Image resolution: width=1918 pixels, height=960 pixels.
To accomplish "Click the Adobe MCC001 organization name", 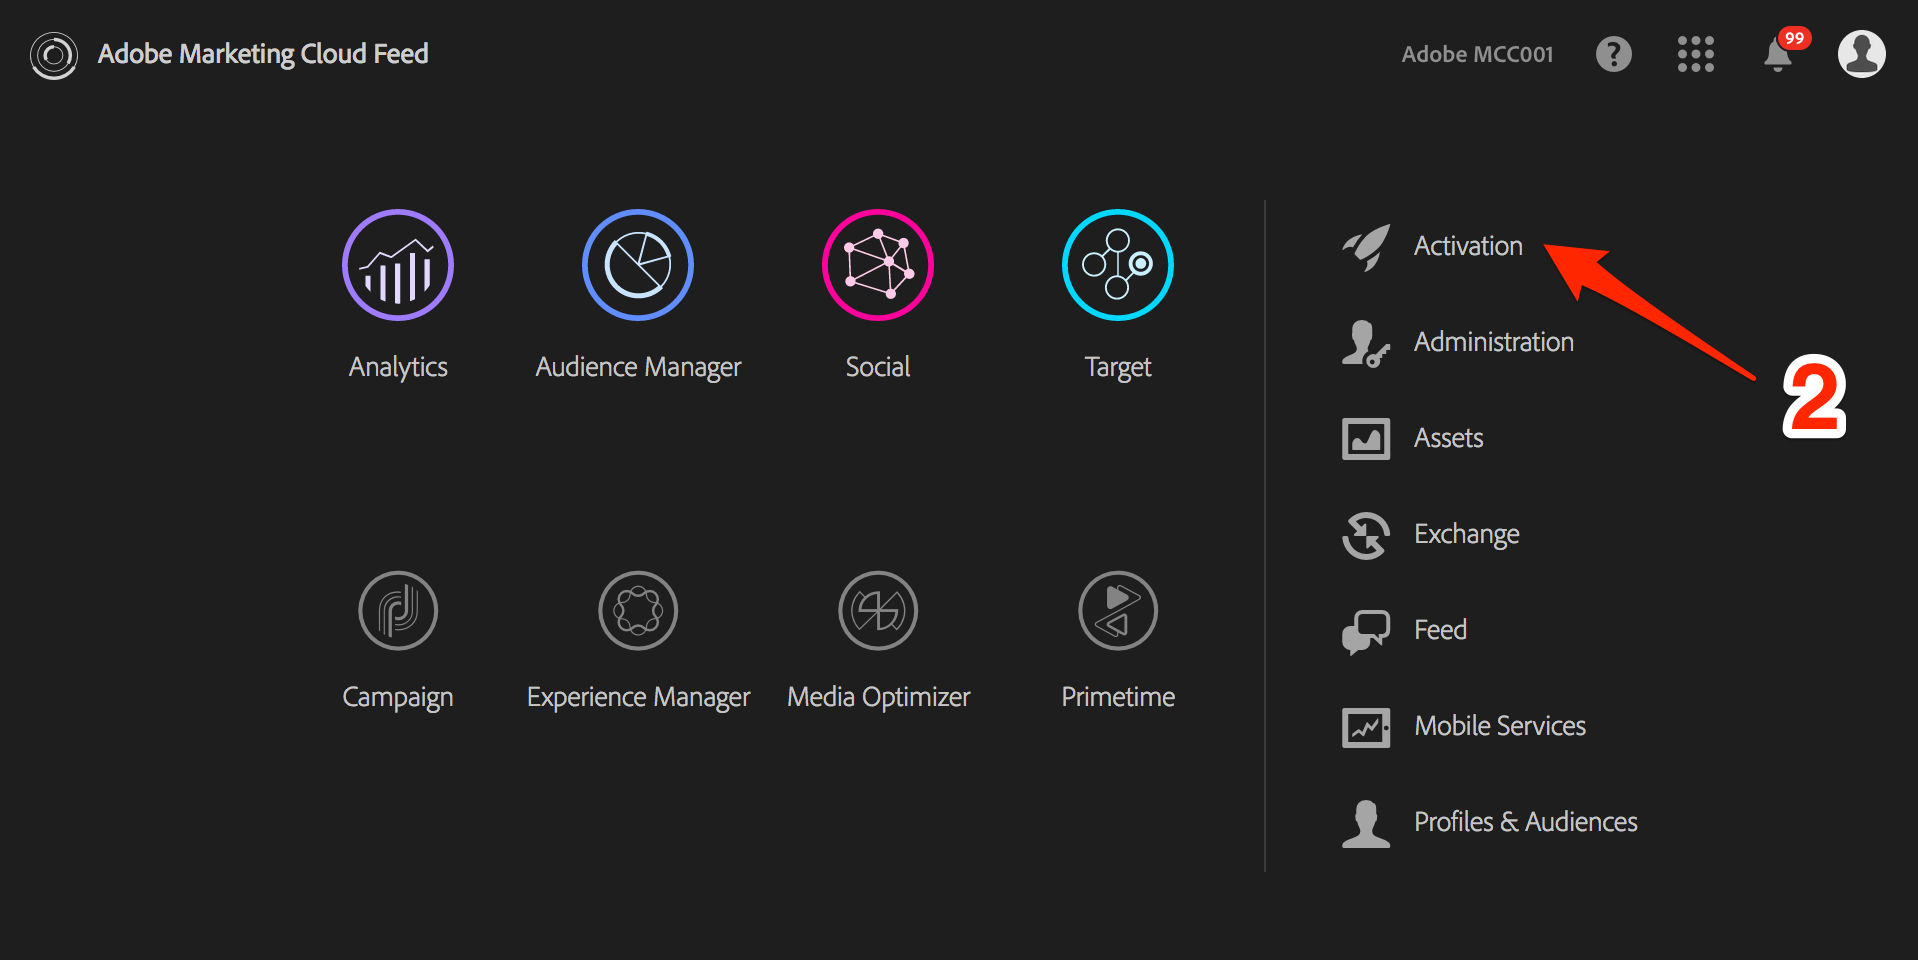I will click(x=1477, y=54).
